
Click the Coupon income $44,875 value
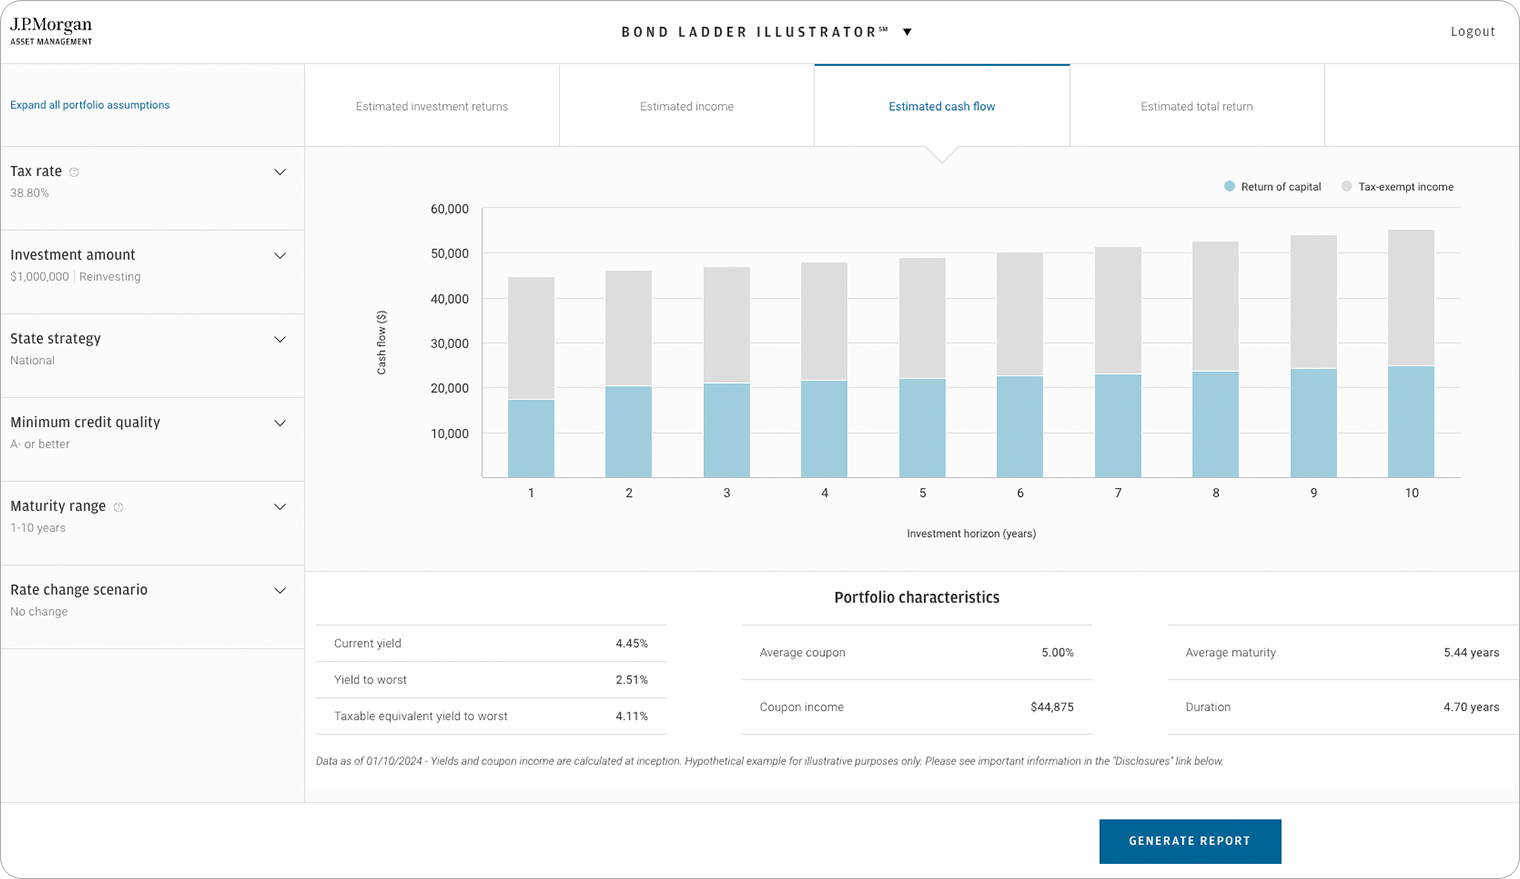[1052, 707]
